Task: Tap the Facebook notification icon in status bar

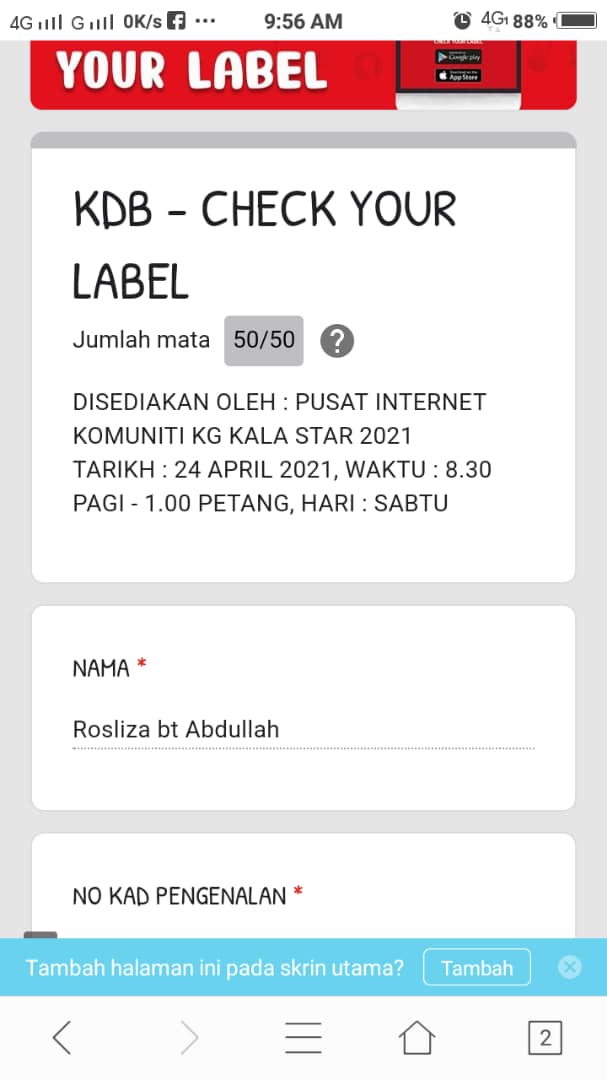Action: [x=176, y=20]
